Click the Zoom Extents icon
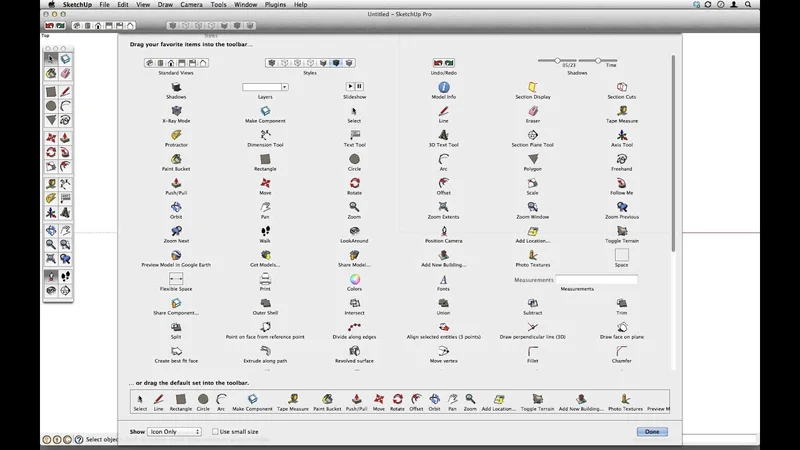800x450 pixels. 443,207
